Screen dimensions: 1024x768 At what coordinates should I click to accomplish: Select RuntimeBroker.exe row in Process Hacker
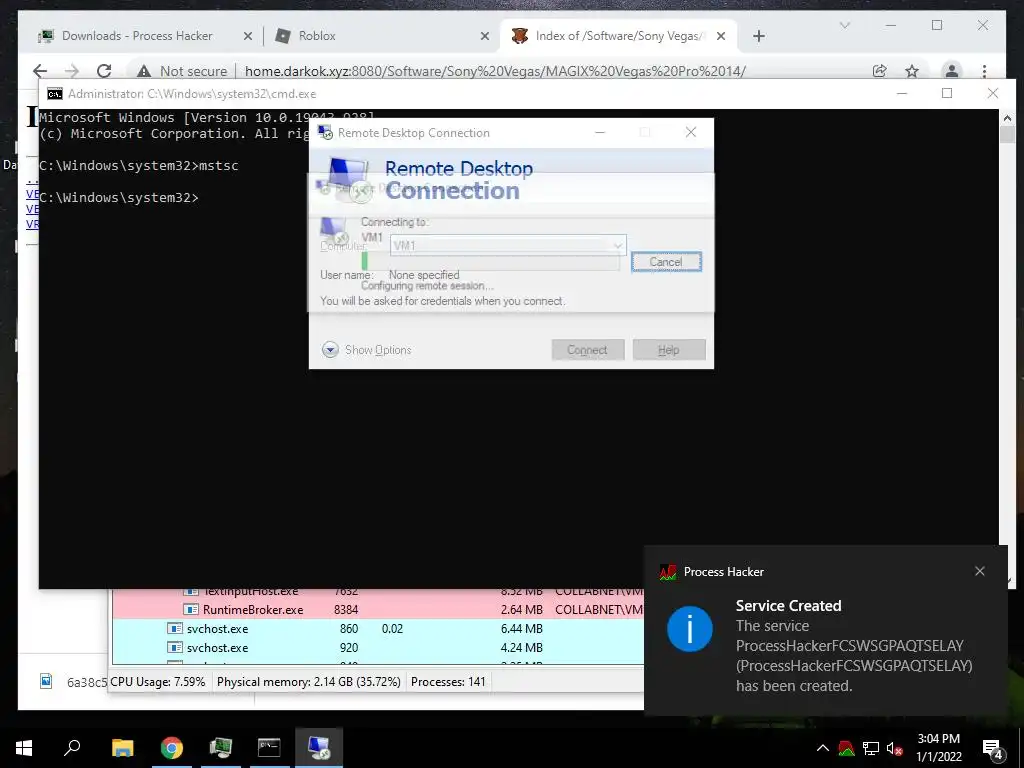[x=377, y=610]
